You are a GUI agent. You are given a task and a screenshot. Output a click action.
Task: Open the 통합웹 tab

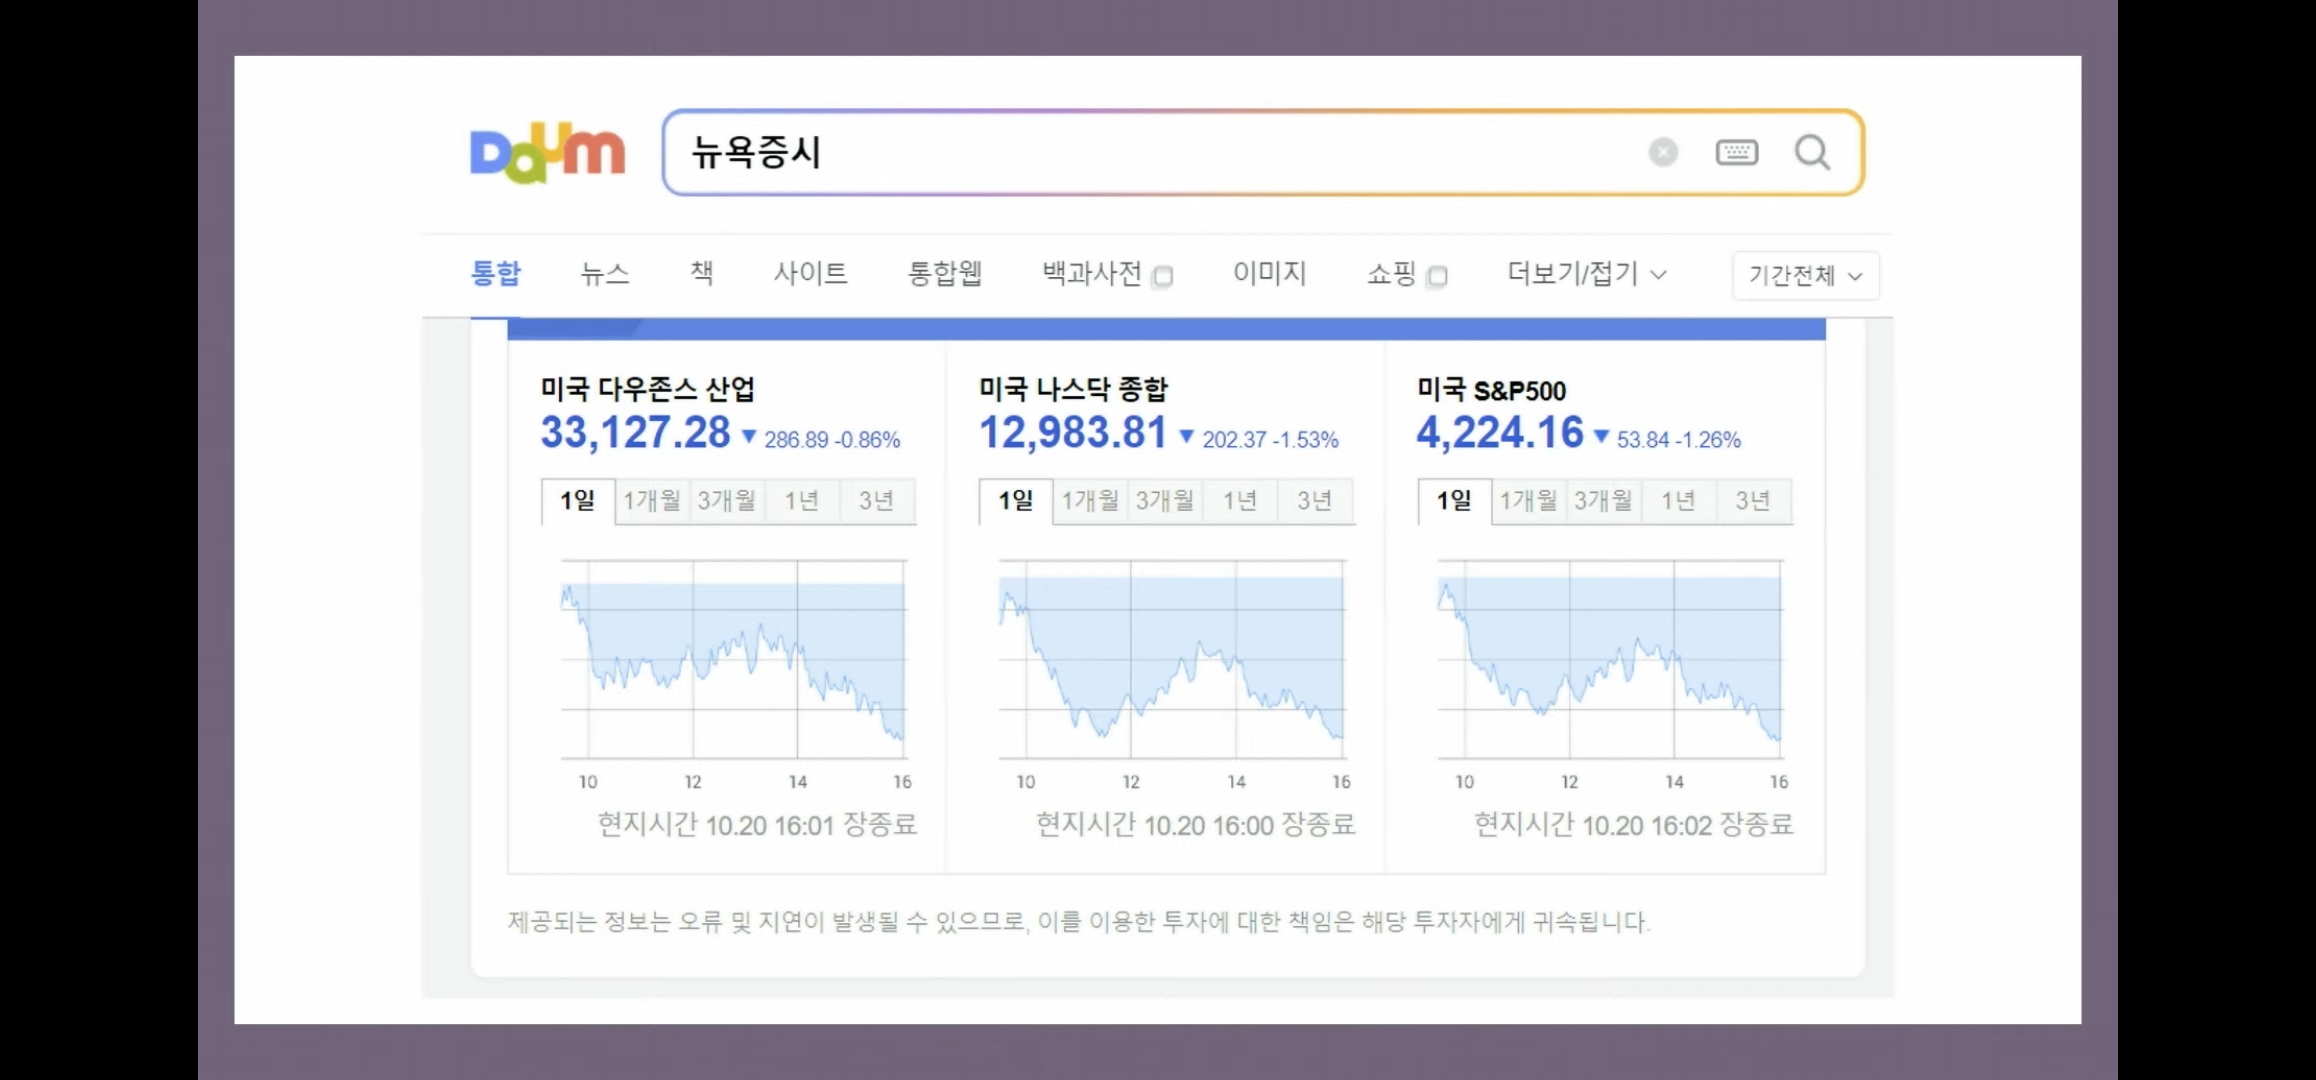(x=944, y=273)
